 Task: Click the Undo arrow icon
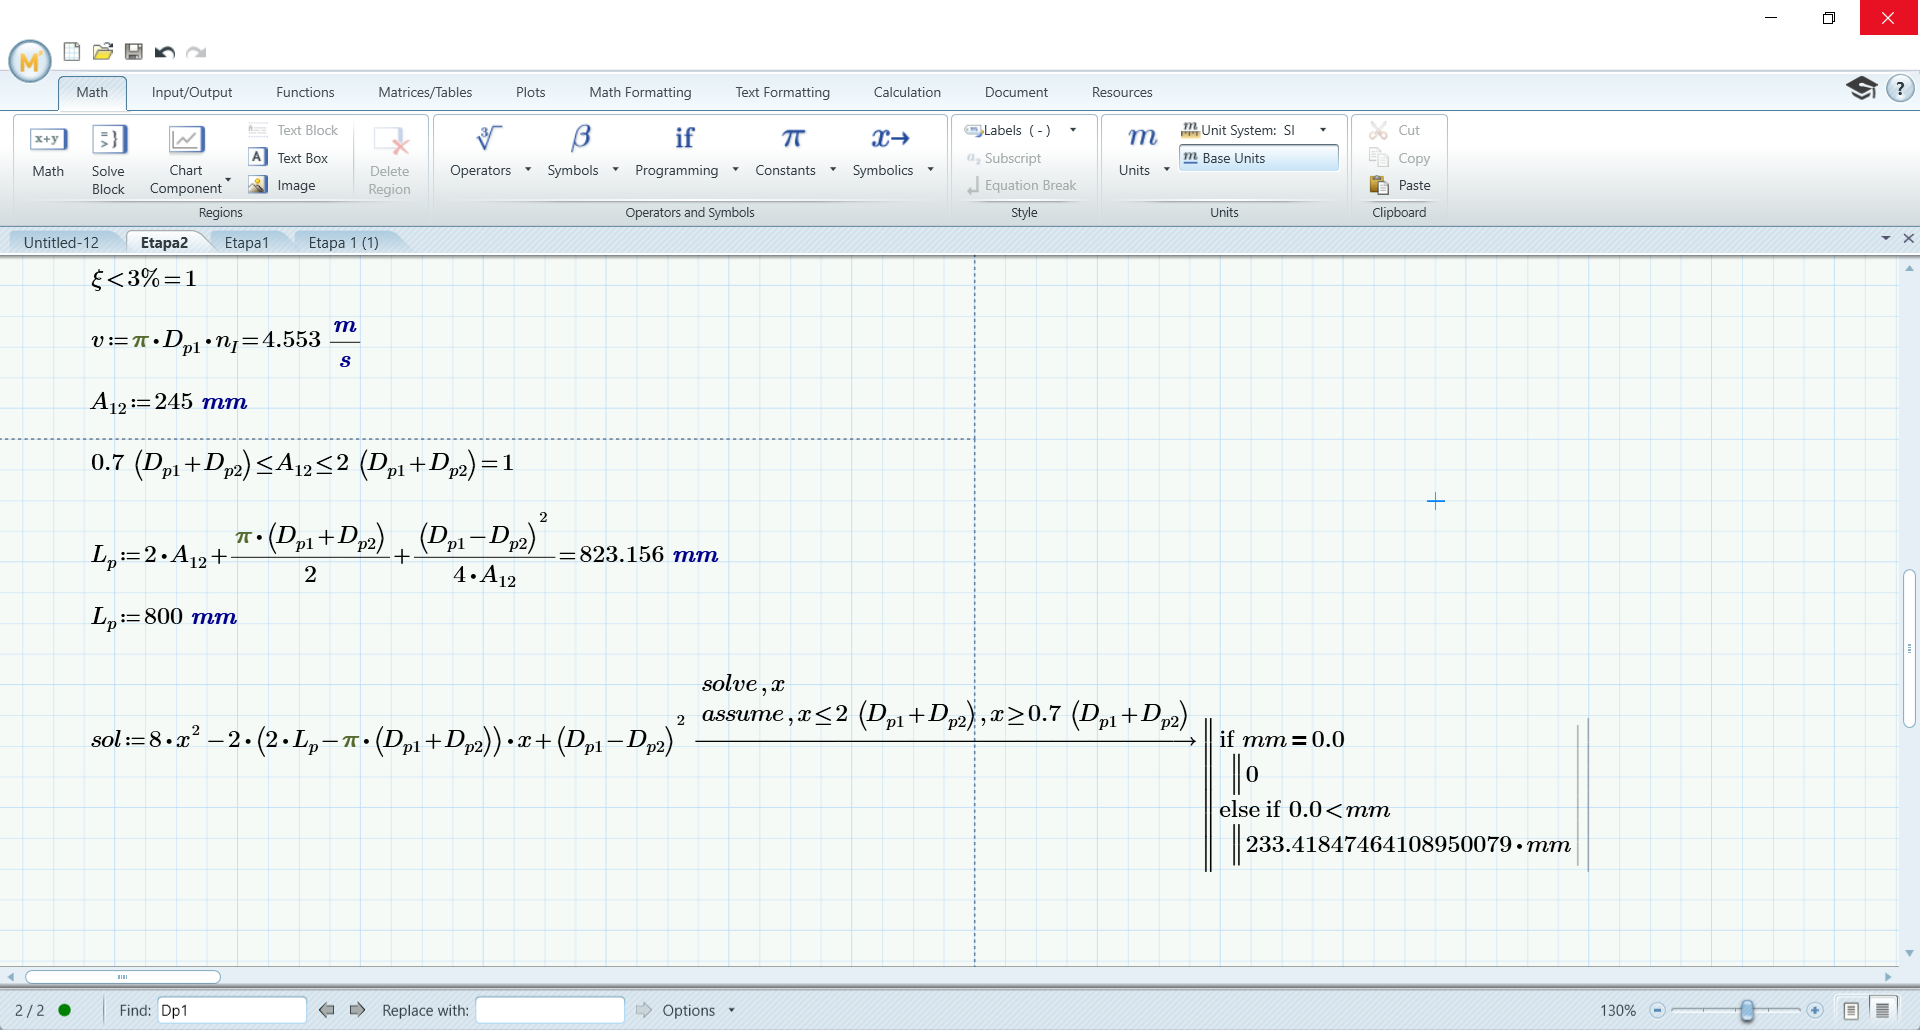coord(165,52)
